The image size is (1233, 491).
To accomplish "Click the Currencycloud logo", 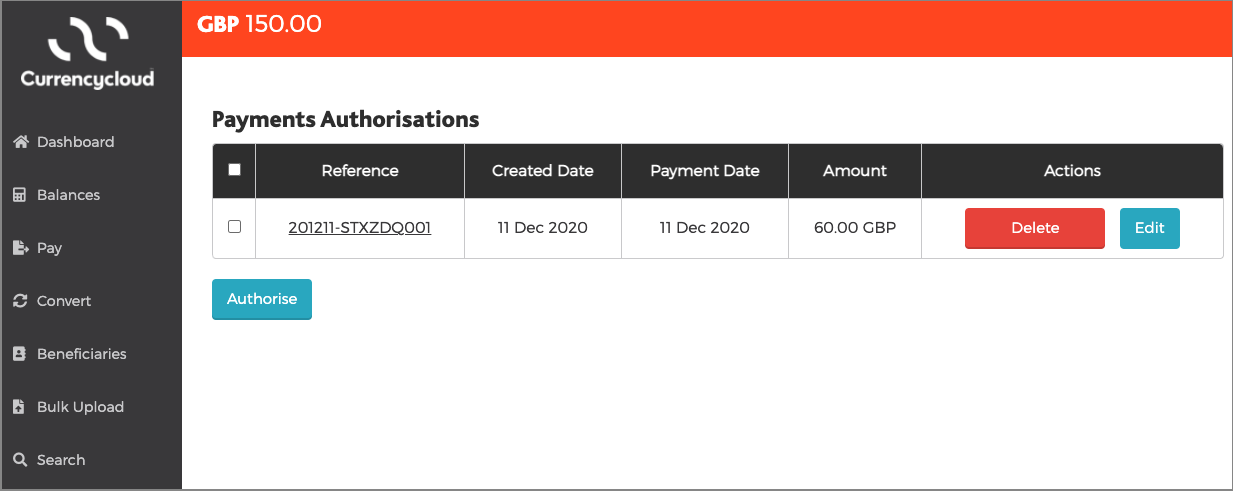I will [x=89, y=53].
